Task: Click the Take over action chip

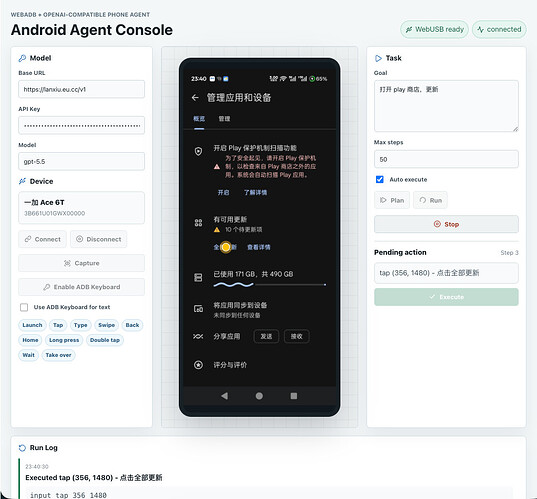Action: point(59,355)
